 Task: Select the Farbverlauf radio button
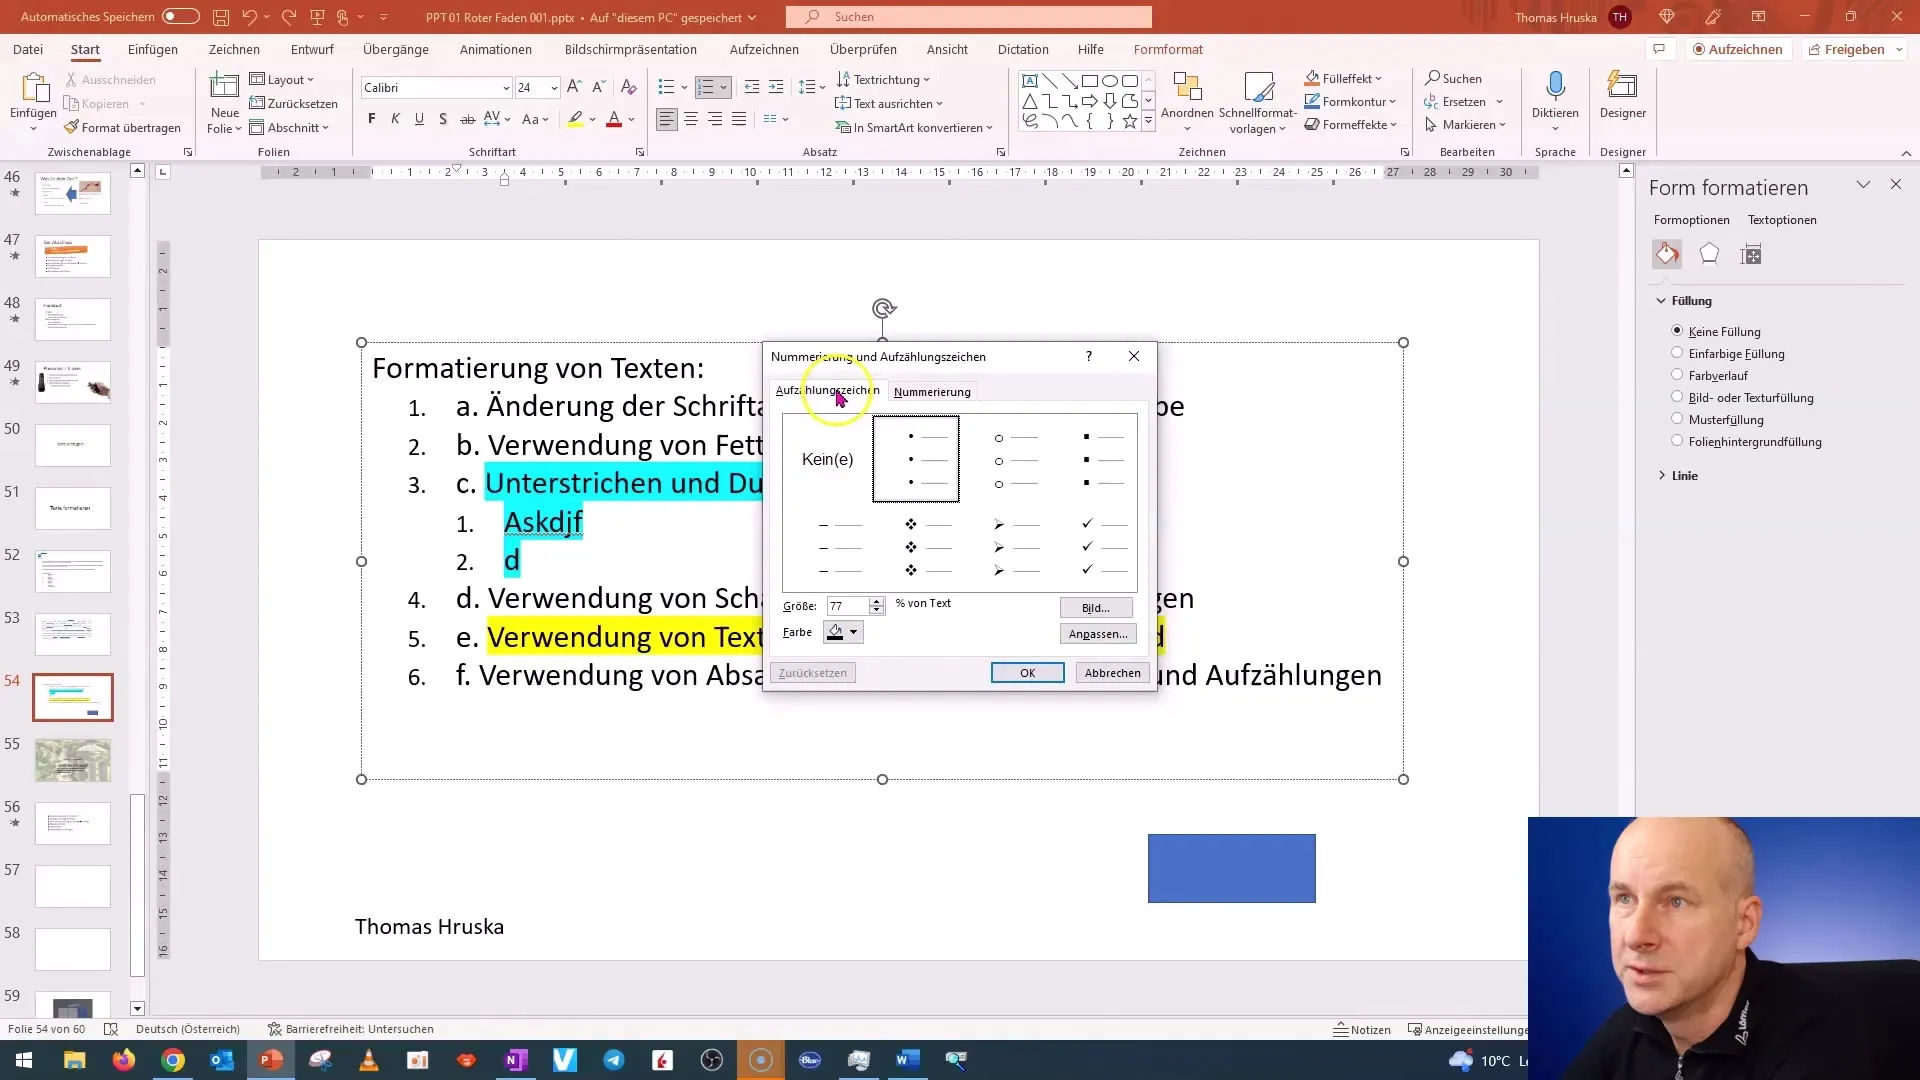coord(1677,375)
